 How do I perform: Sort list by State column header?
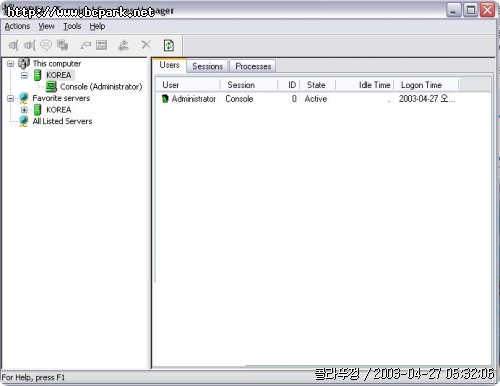point(318,85)
